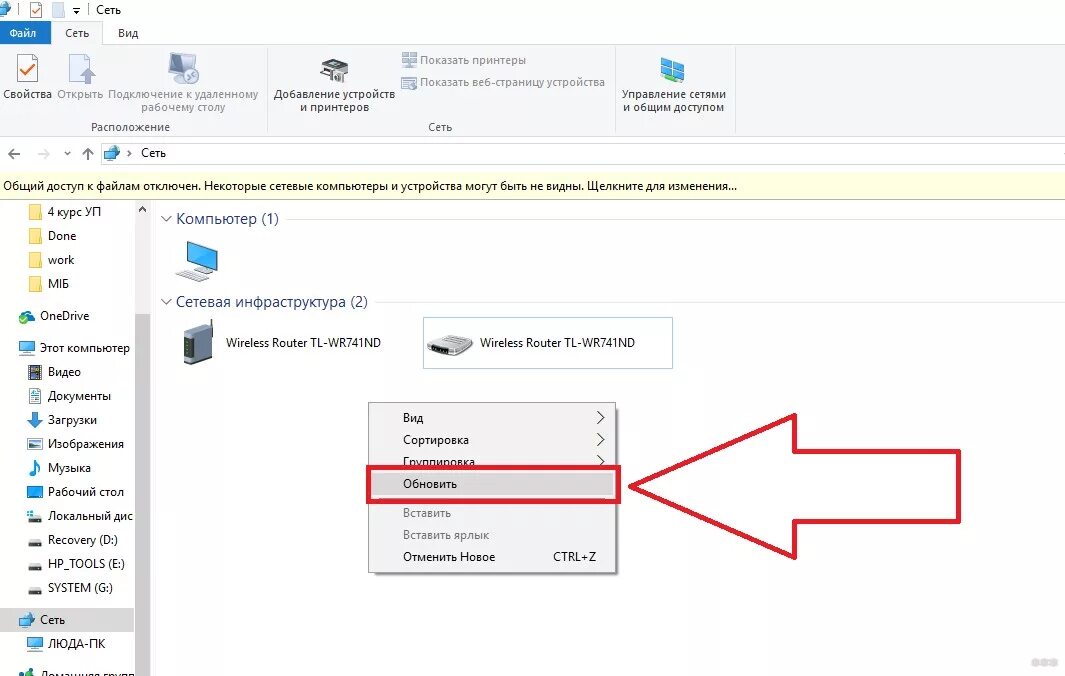
Task: Collapse the Сетевая инфраструктура (2) group
Action: point(166,302)
